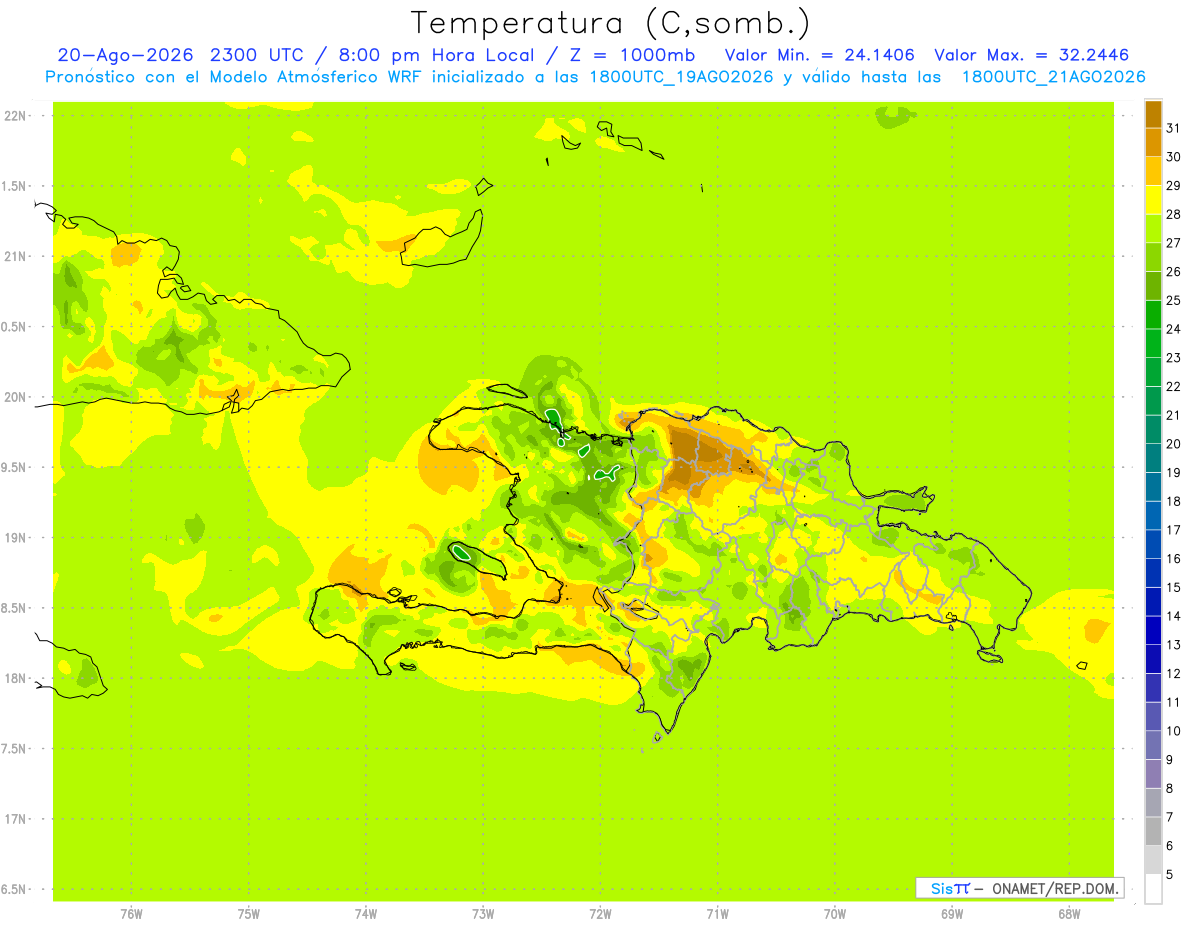Click the legend value '12'

point(1174,673)
